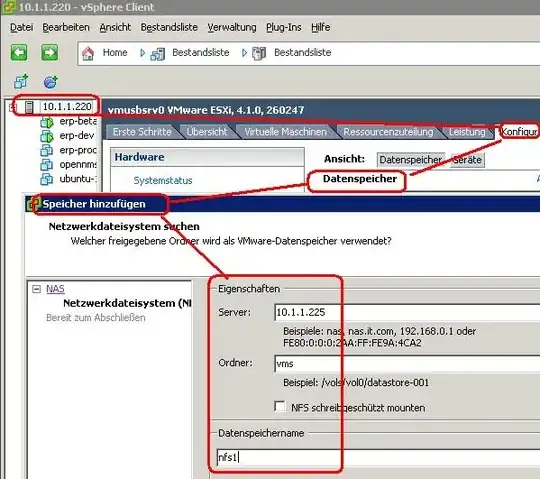This screenshot has width=540, height=479.
Task: Open the Ansicht menu
Action: (115, 27)
